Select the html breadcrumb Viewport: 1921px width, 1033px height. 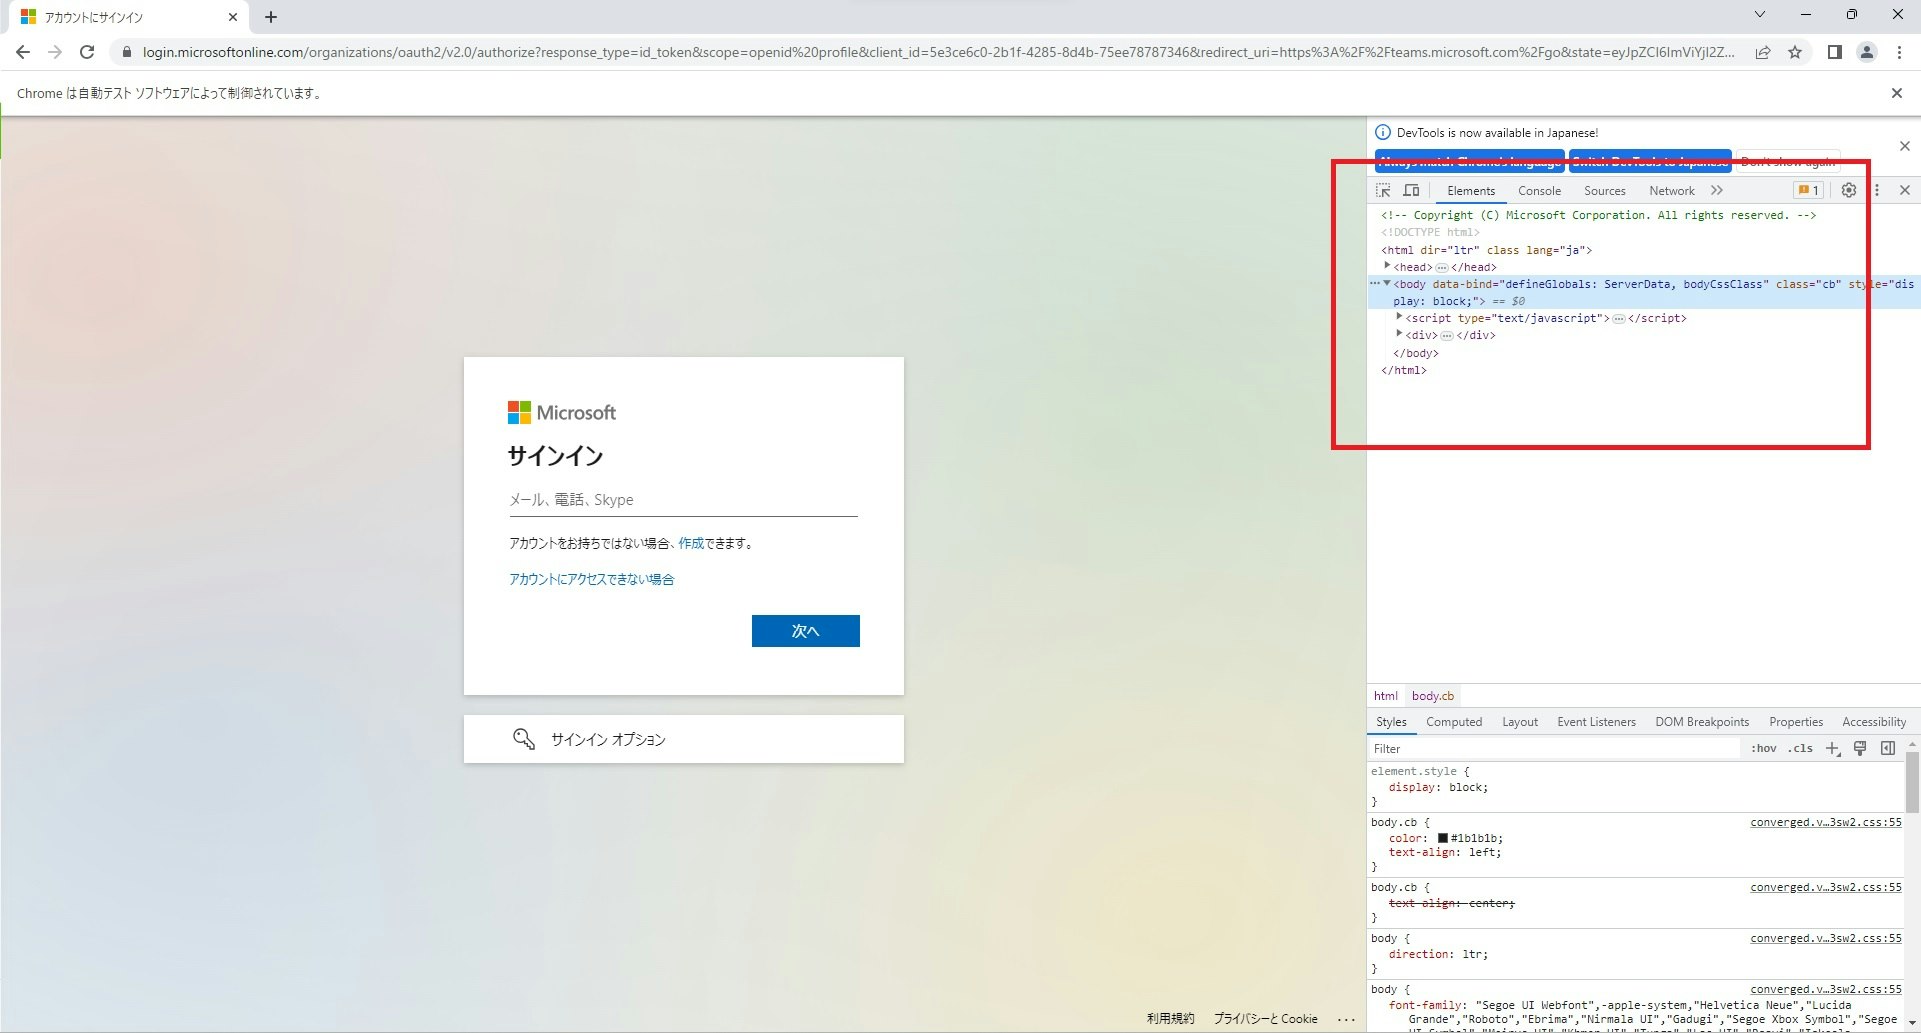(x=1385, y=696)
